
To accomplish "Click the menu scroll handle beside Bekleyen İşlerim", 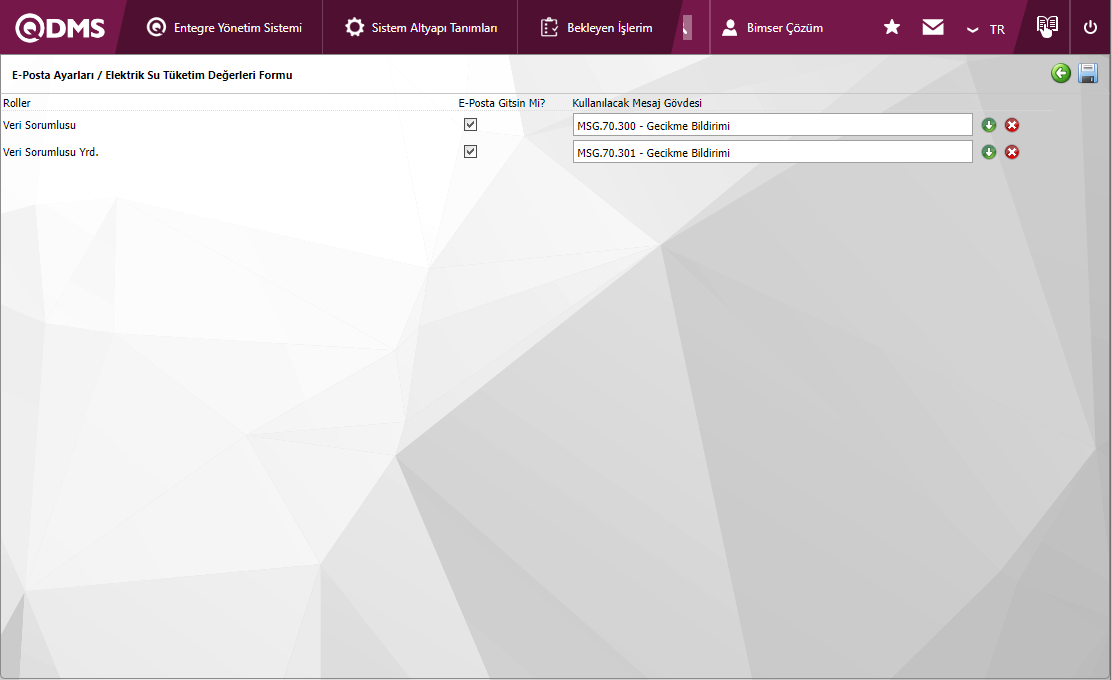I will point(686,28).
